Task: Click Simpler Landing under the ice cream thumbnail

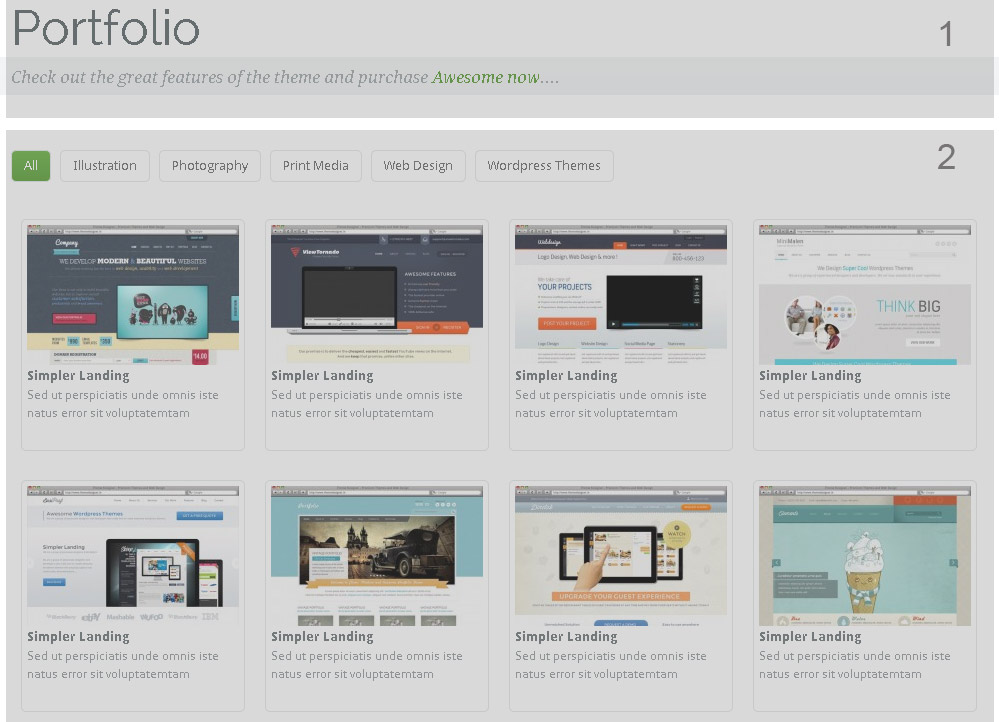Action: pos(810,636)
